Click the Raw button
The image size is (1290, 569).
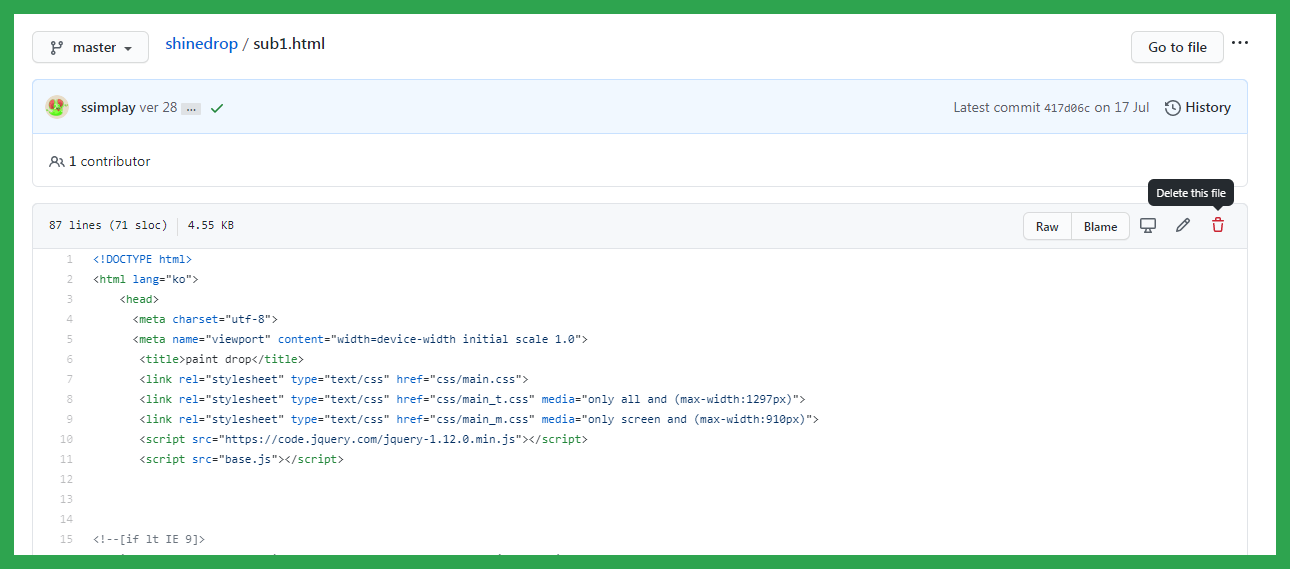[1047, 226]
